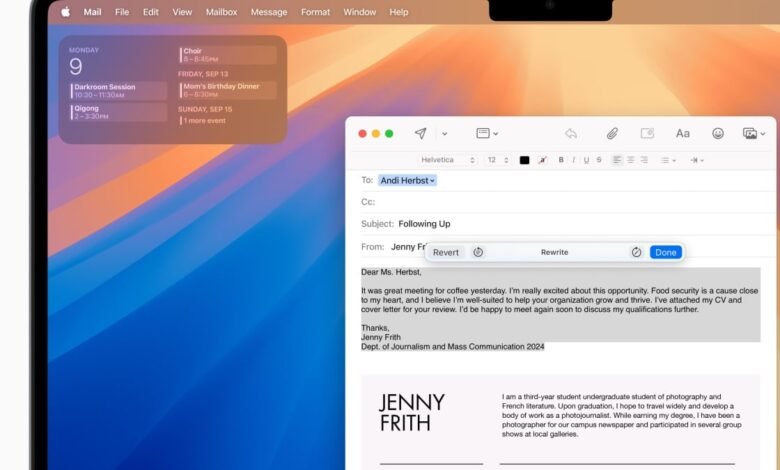The height and width of the screenshot is (470, 780).
Task: Expand the header fields dropdown
Action: point(487,134)
